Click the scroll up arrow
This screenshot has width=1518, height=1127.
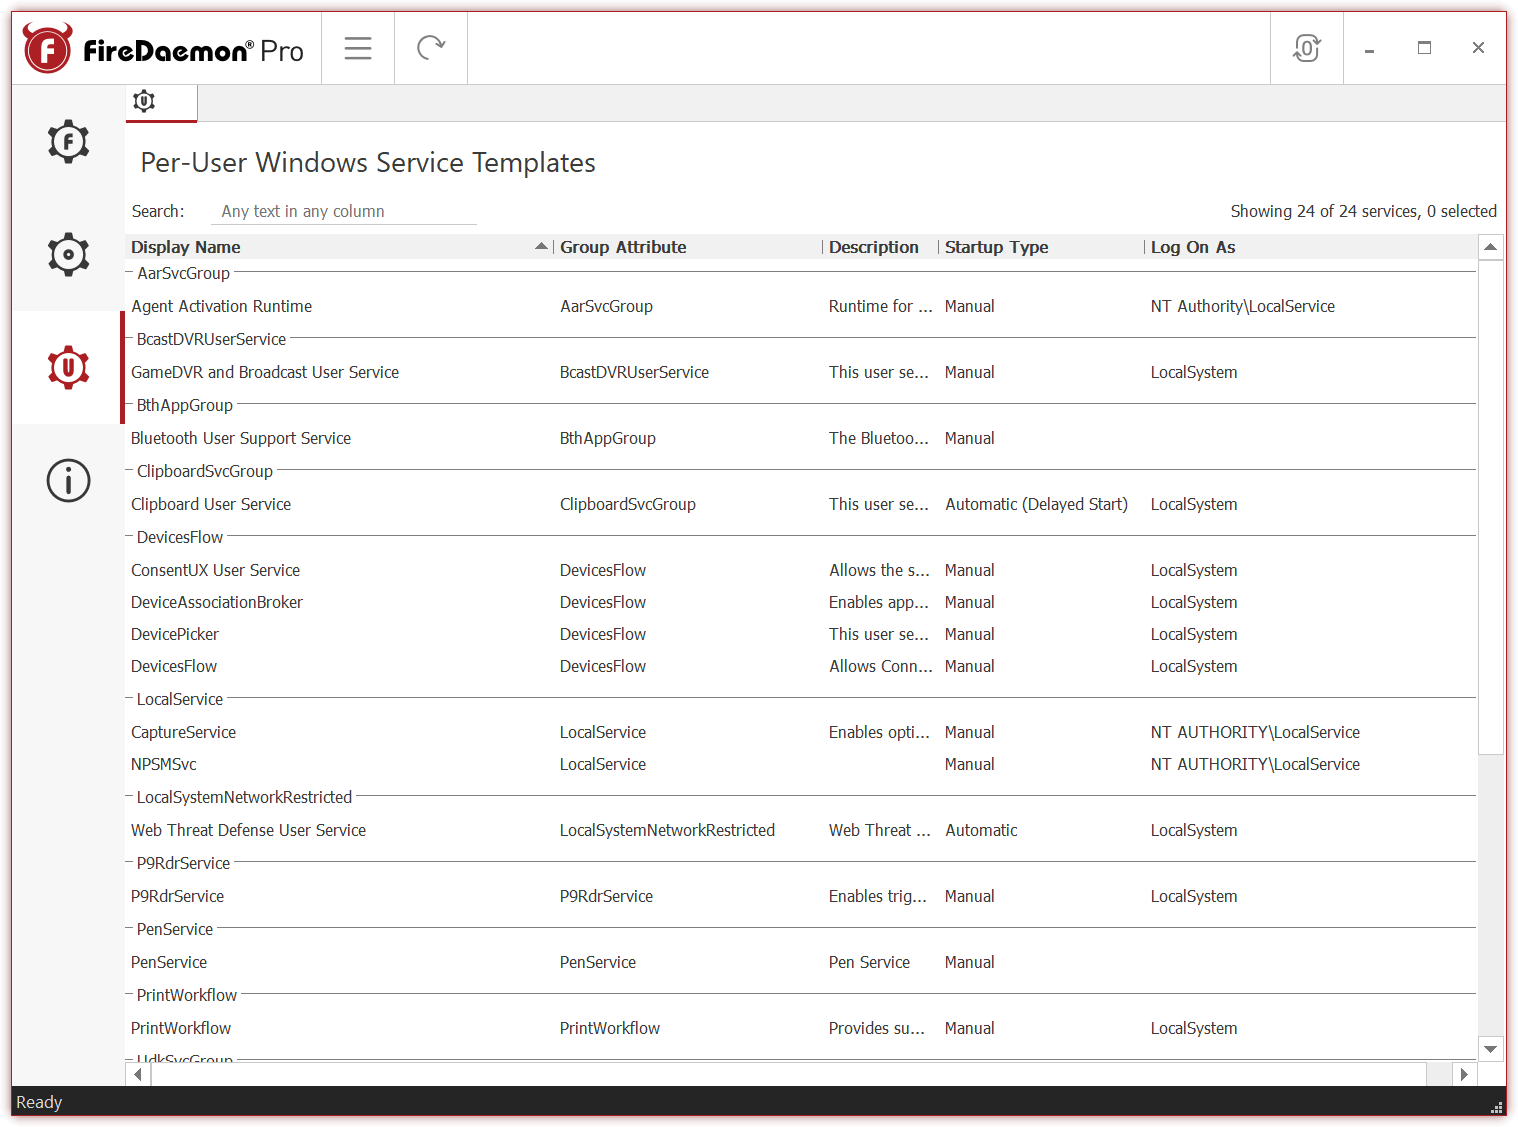(1491, 247)
